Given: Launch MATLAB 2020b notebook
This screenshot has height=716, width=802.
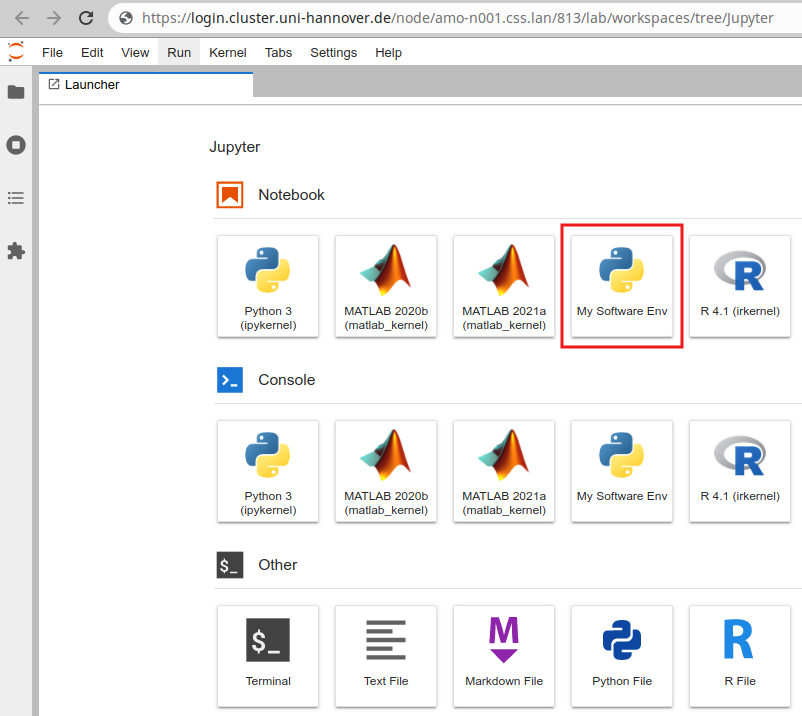Looking at the screenshot, I should point(386,286).
